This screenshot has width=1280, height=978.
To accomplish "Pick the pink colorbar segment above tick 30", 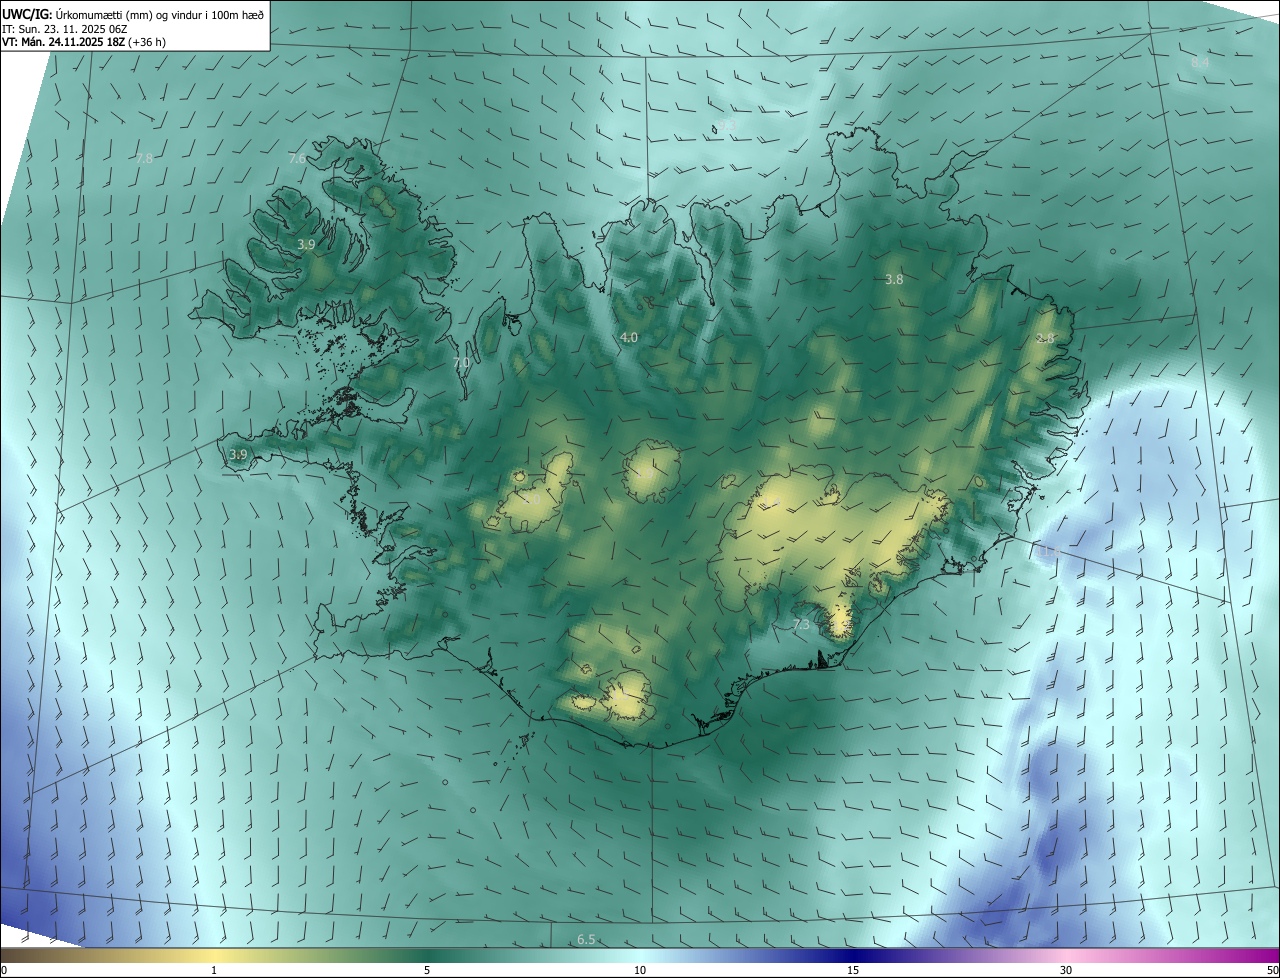I will pyautogui.click(x=1066, y=955).
